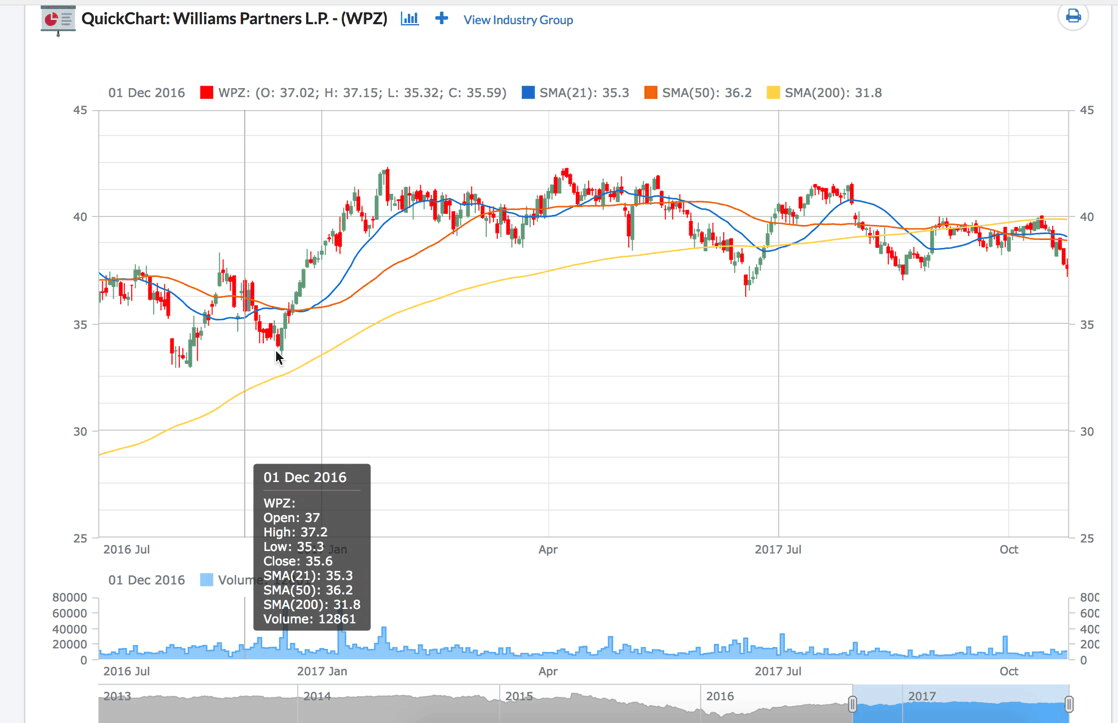Click the '2016 Jul' label under the volume chart
1118x723 pixels.
pos(126,671)
